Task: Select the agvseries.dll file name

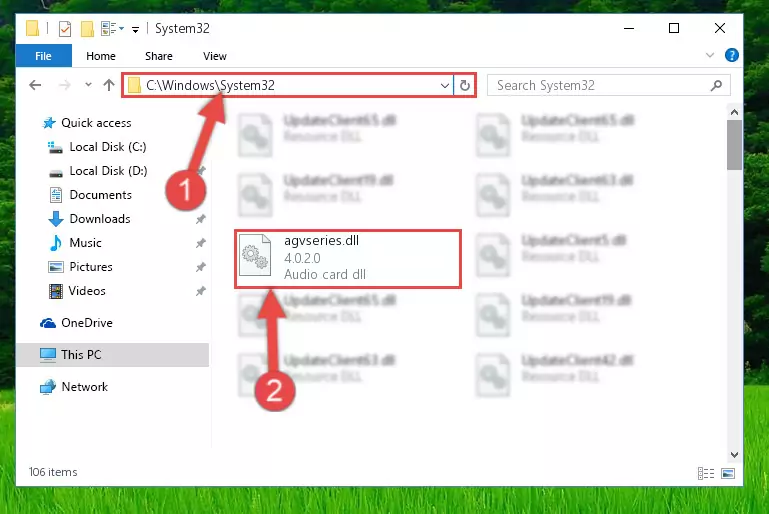Action: pyautogui.click(x=321, y=240)
